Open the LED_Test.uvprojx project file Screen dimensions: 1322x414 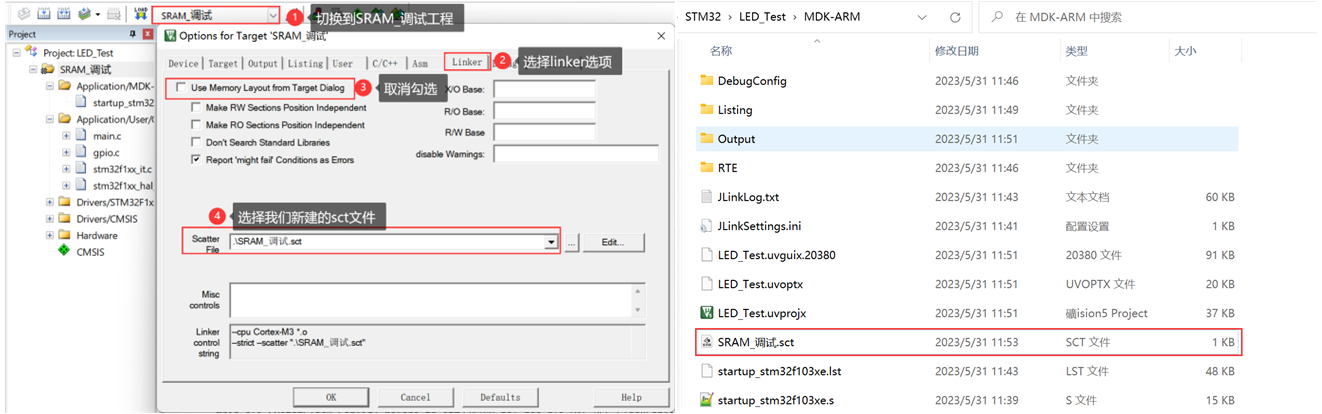click(761, 313)
